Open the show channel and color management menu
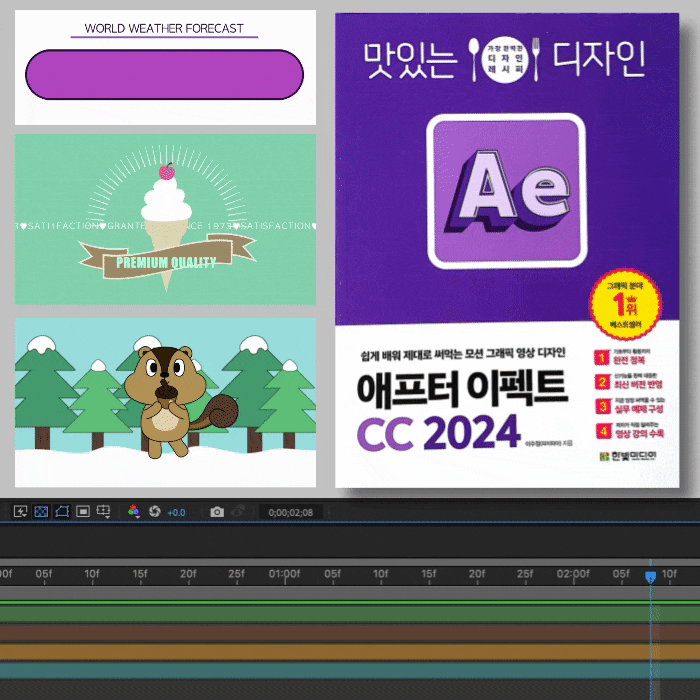Screen dimensions: 700x700 coord(133,512)
